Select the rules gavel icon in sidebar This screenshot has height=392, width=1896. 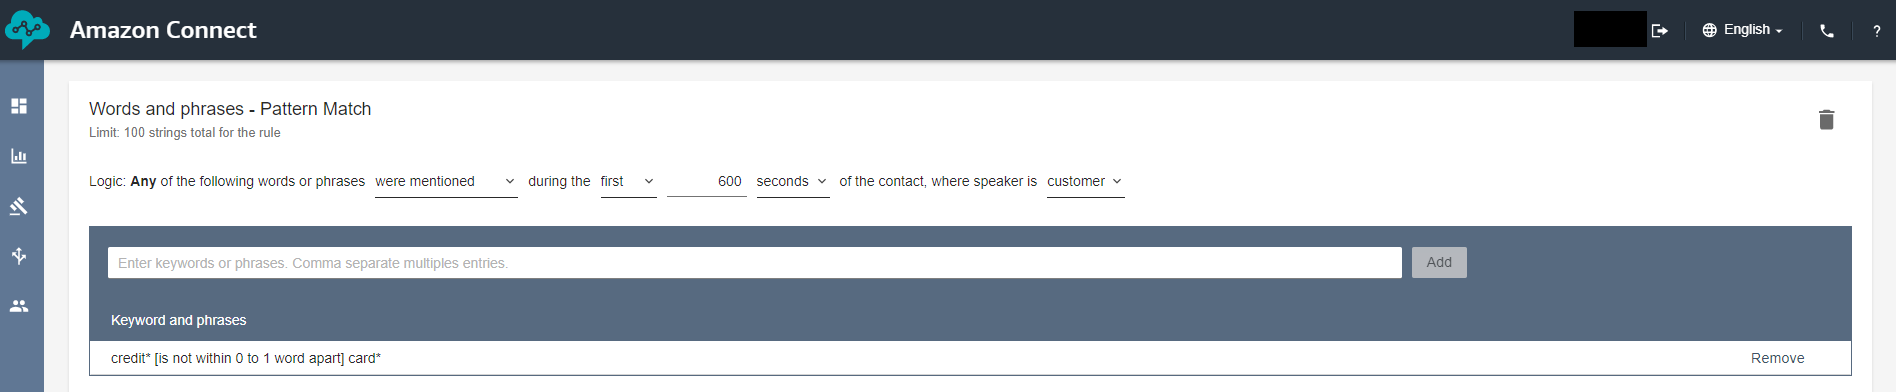(19, 206)
